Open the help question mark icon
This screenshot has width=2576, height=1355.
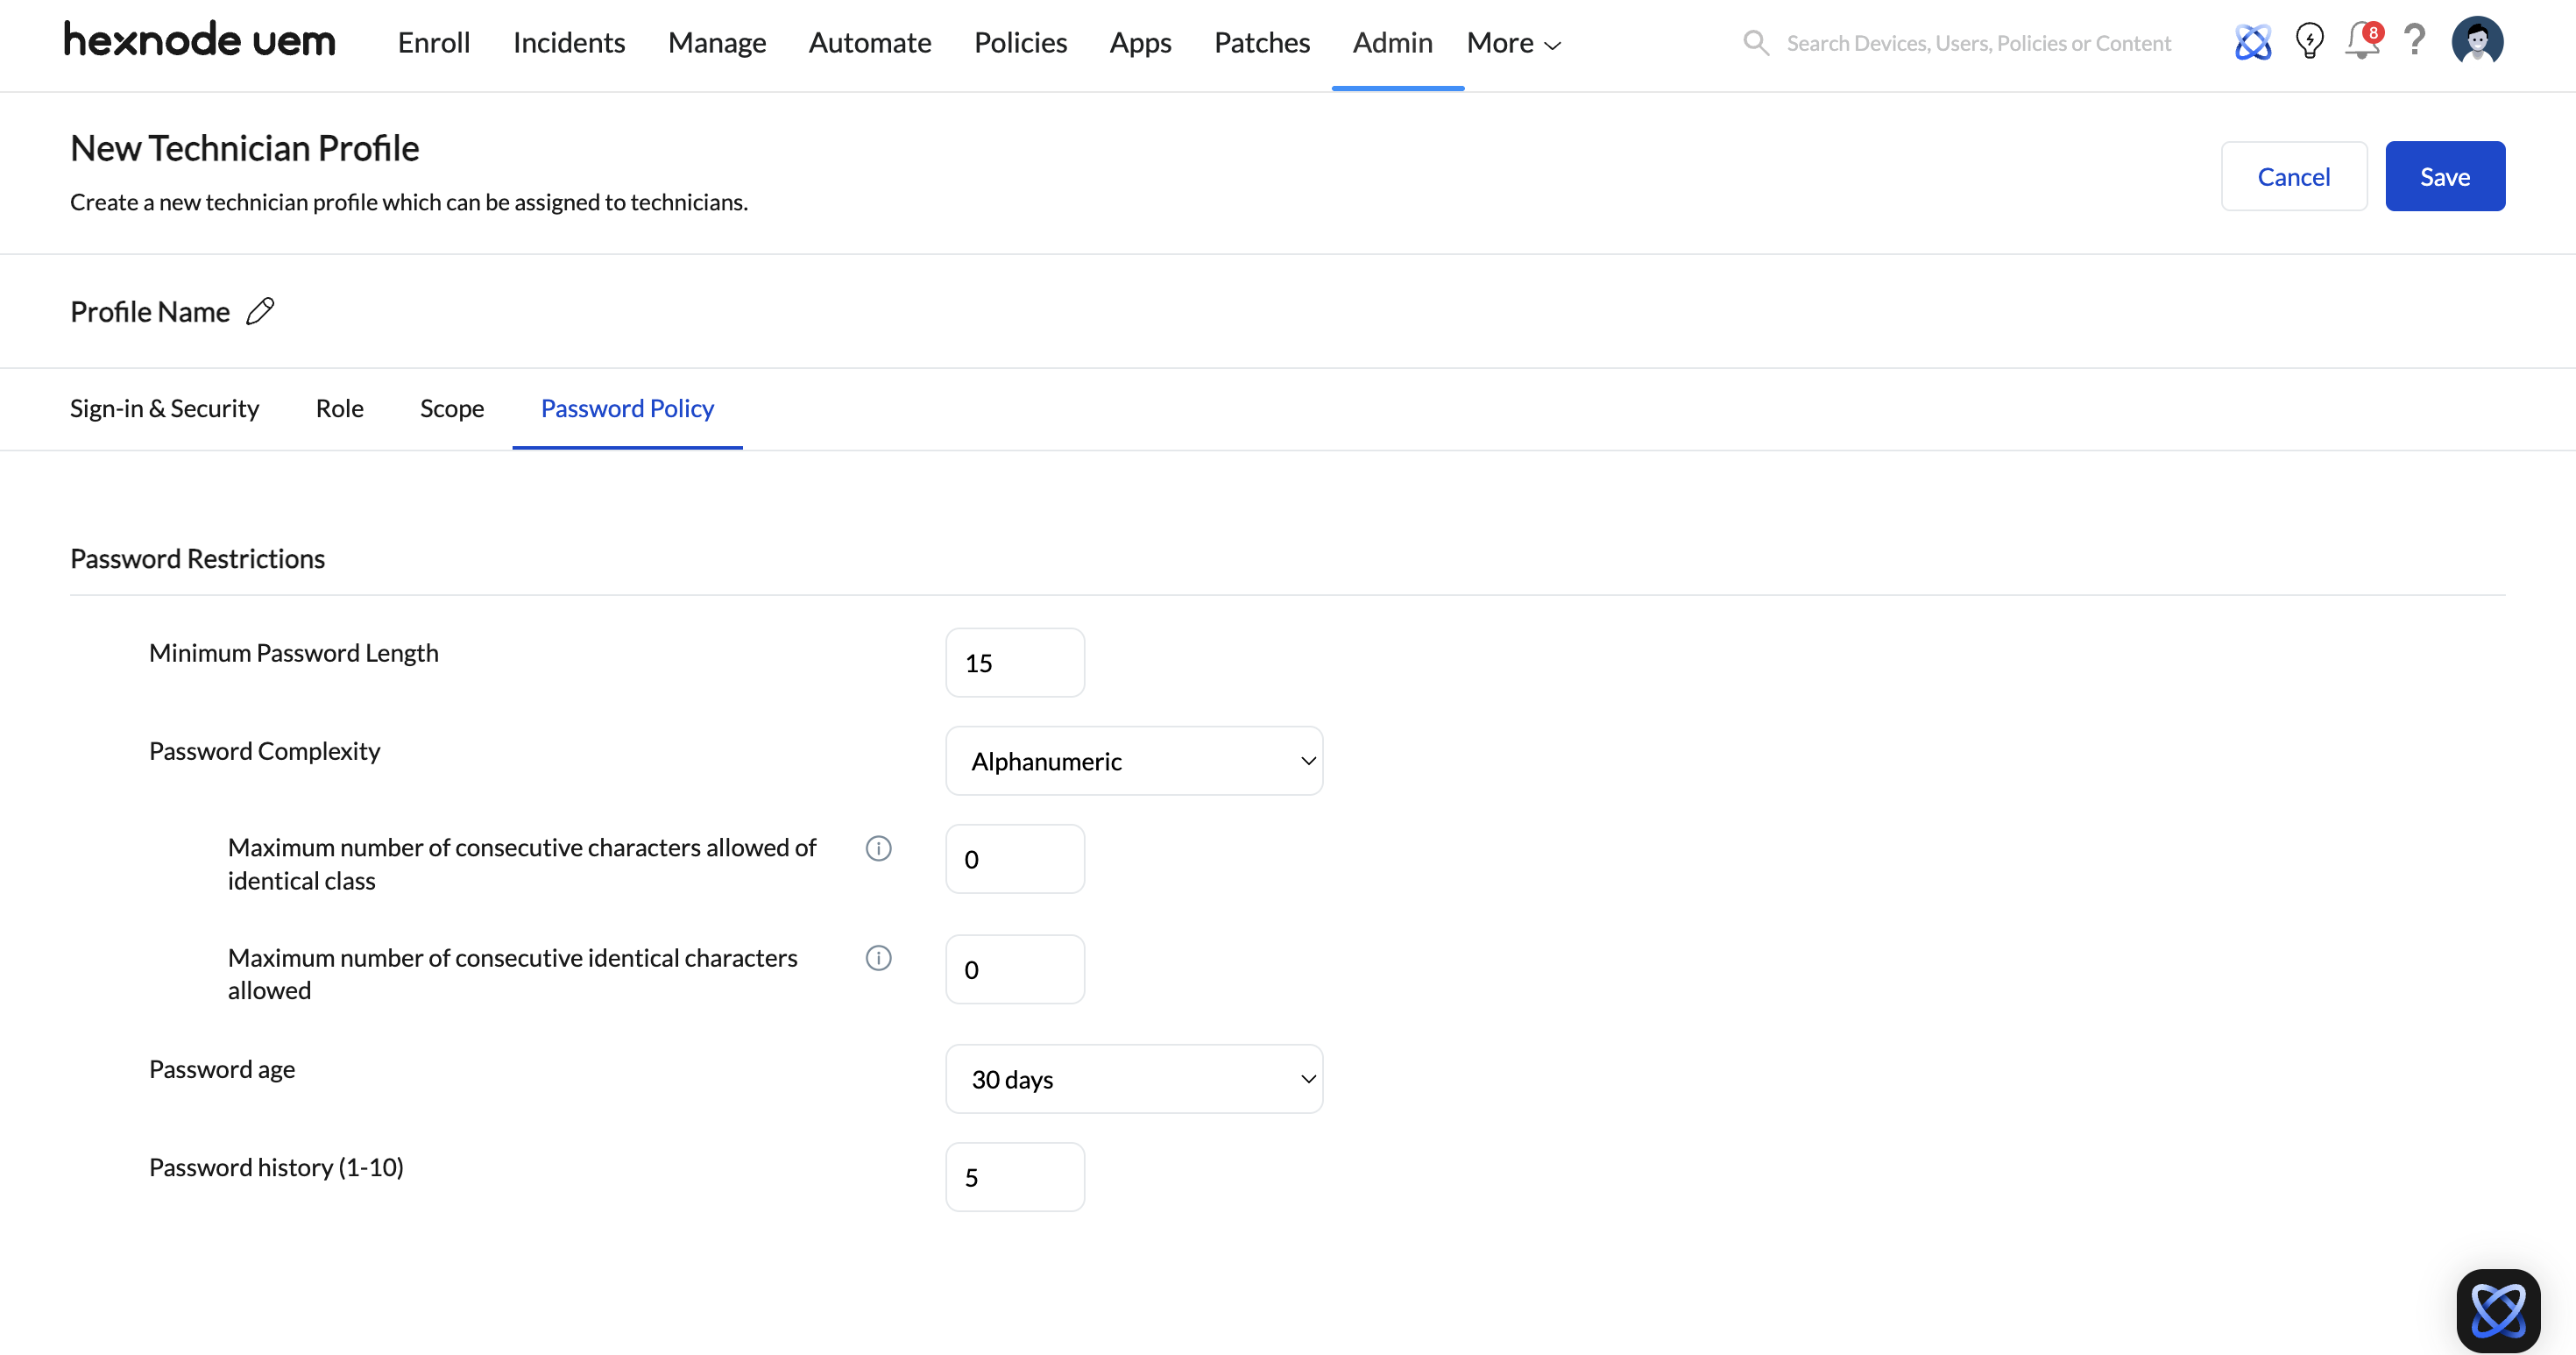coord(2415,40)
